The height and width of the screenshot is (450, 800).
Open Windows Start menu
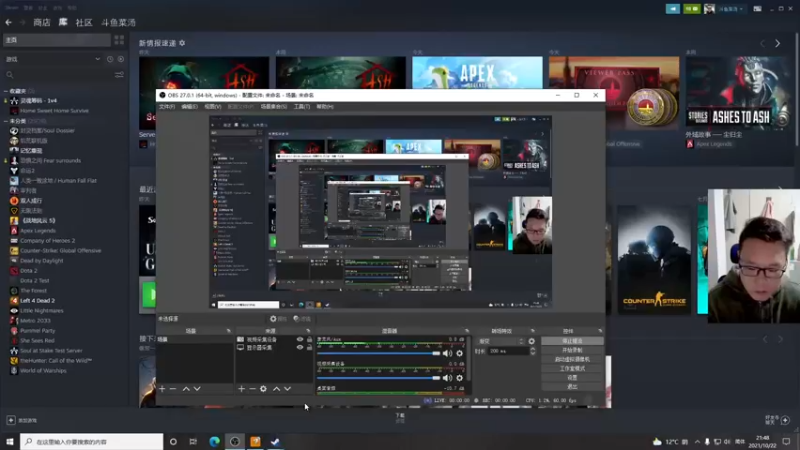[x=10, y=441]
